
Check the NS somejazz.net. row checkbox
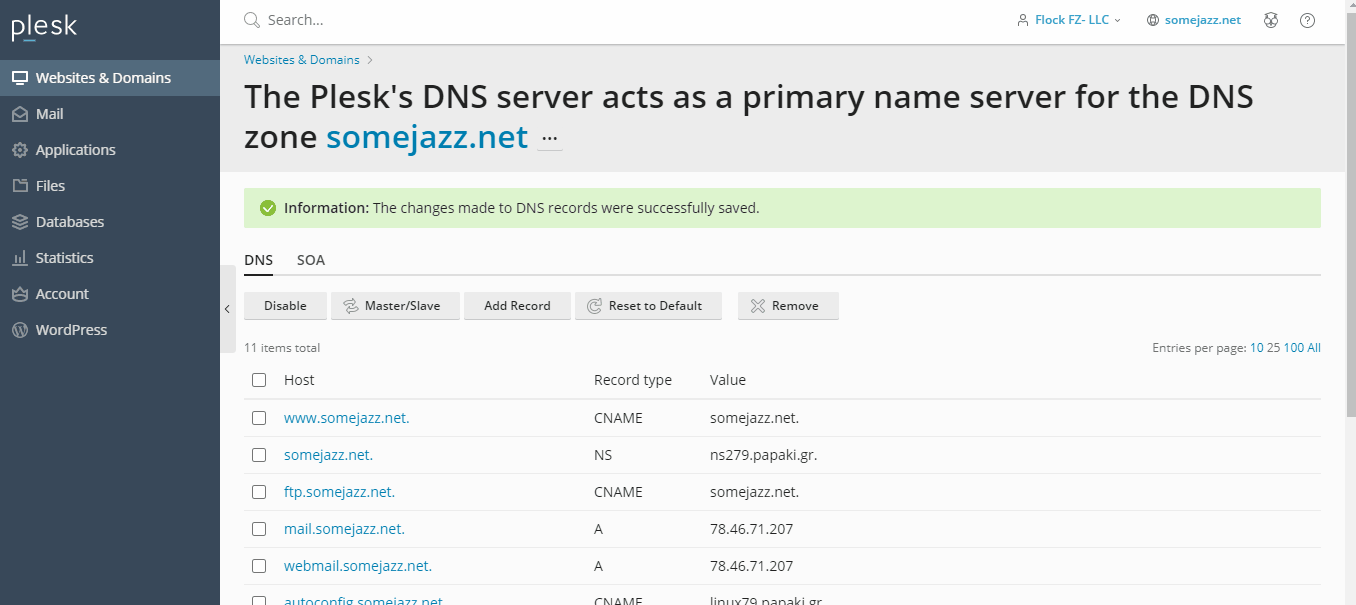[x=259, y=455]
